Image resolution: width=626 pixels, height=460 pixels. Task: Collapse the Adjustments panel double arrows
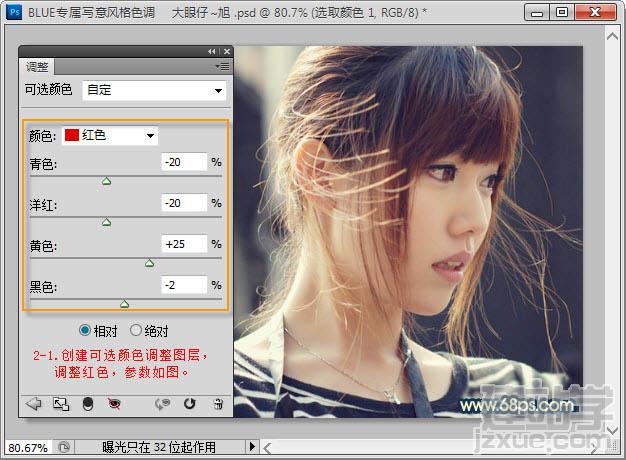(212, 52)
